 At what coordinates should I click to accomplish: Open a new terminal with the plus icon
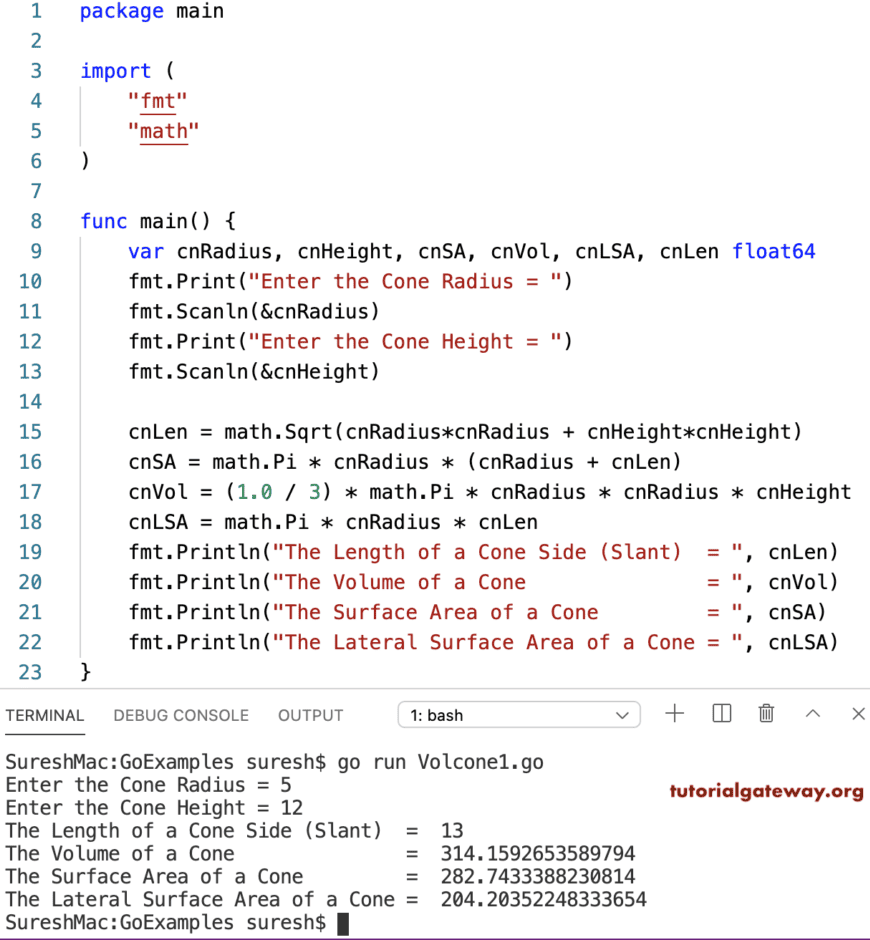(674, 713)
